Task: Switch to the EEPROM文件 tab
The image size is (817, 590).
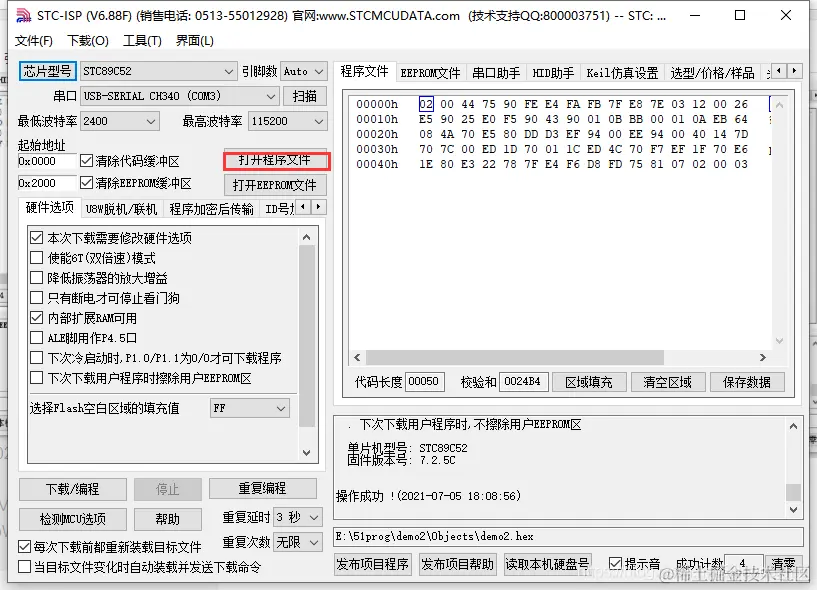Action: (430, 71)
